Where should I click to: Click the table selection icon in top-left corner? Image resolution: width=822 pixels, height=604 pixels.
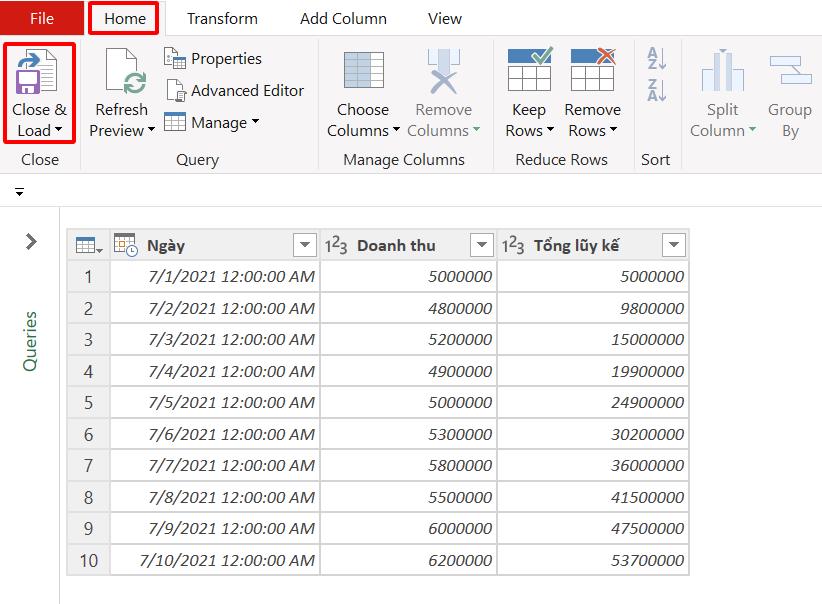click(x=87, y=244)
